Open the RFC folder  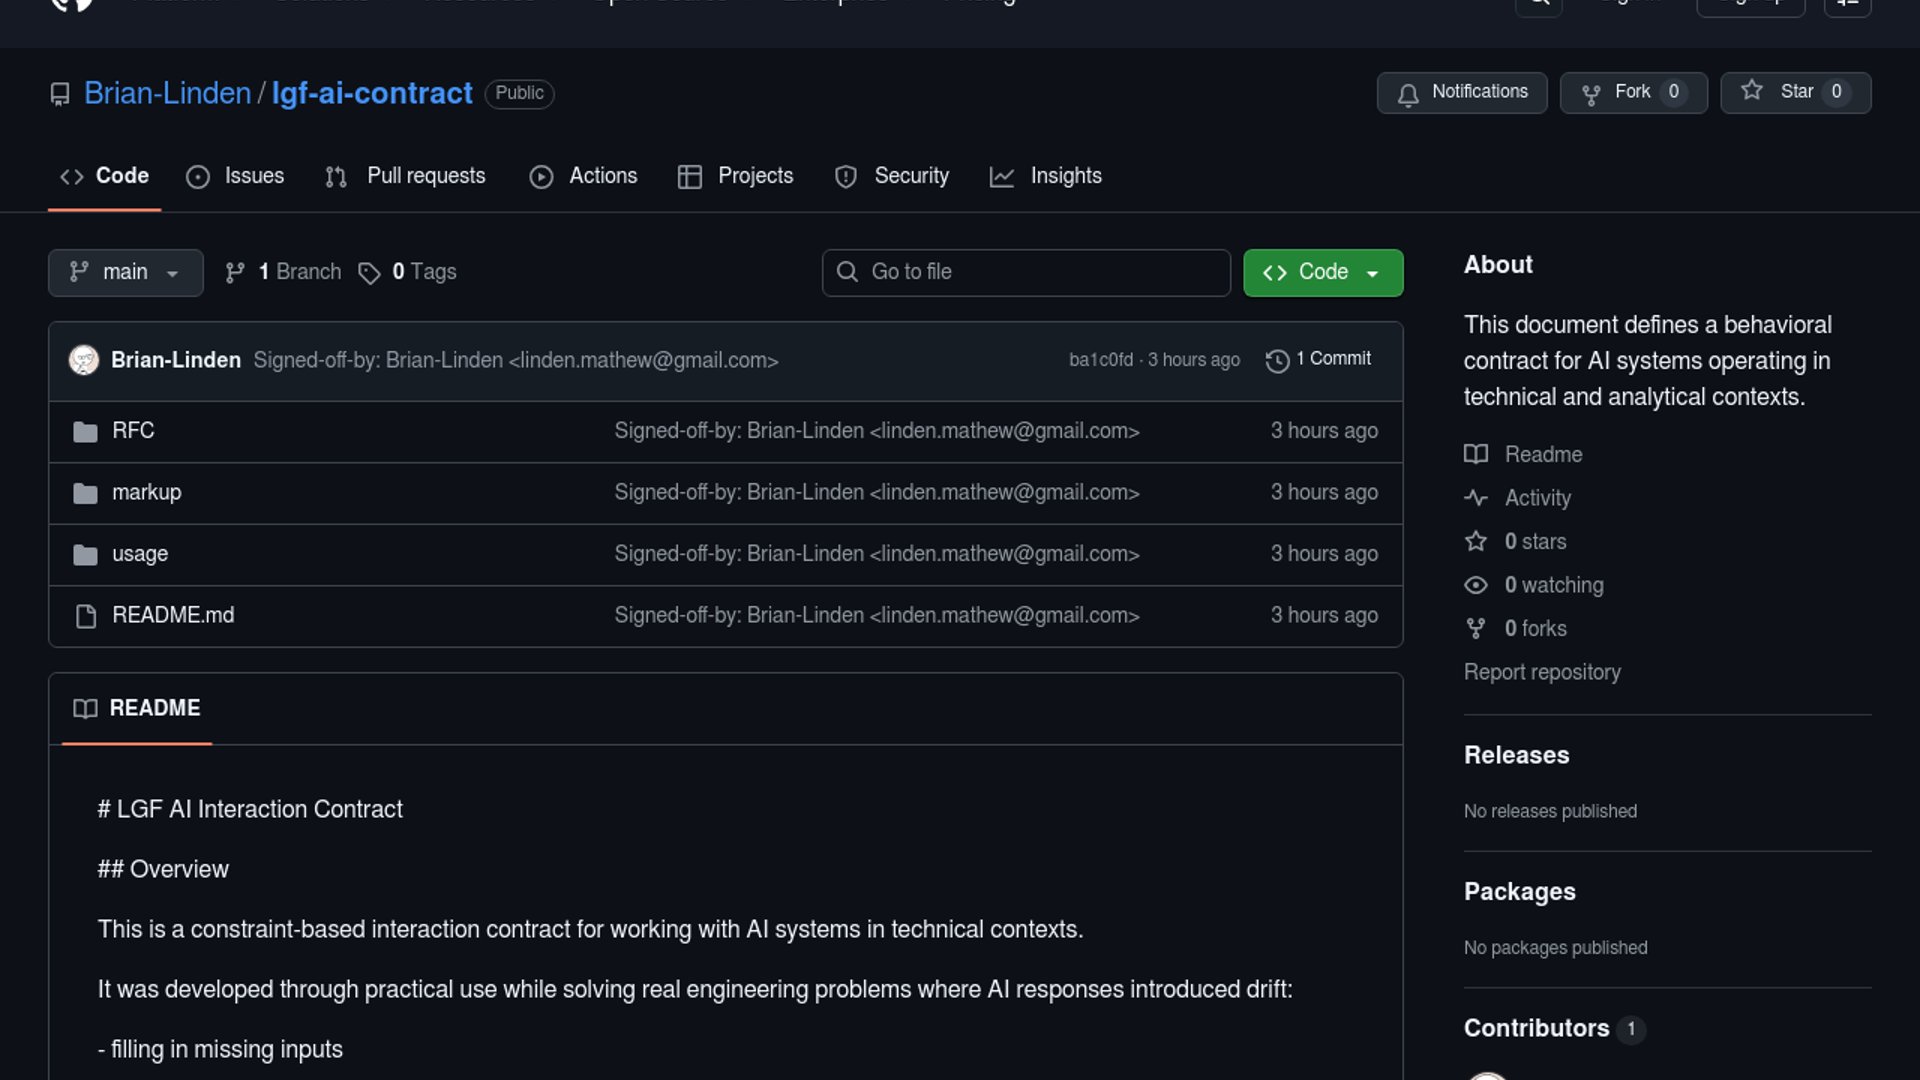point(133,431)
